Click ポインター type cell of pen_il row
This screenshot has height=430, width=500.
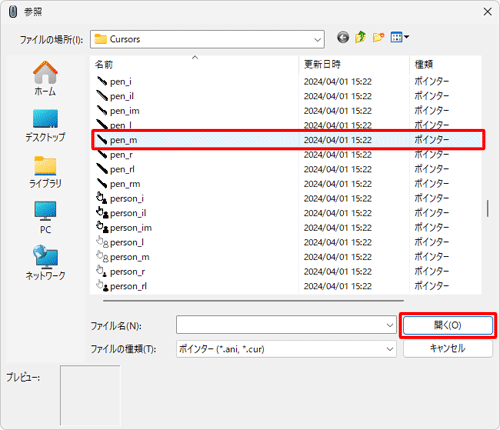coord(432,96)
